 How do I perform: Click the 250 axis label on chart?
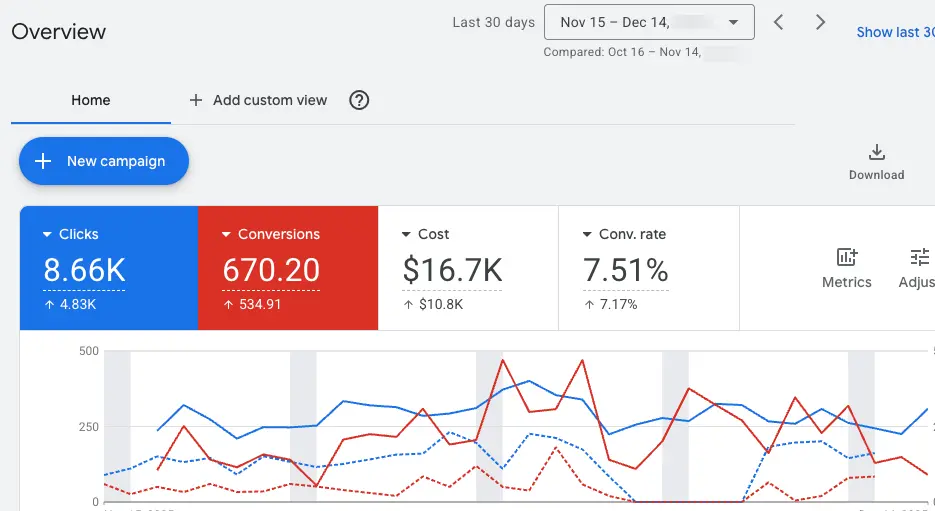point(89,427)
